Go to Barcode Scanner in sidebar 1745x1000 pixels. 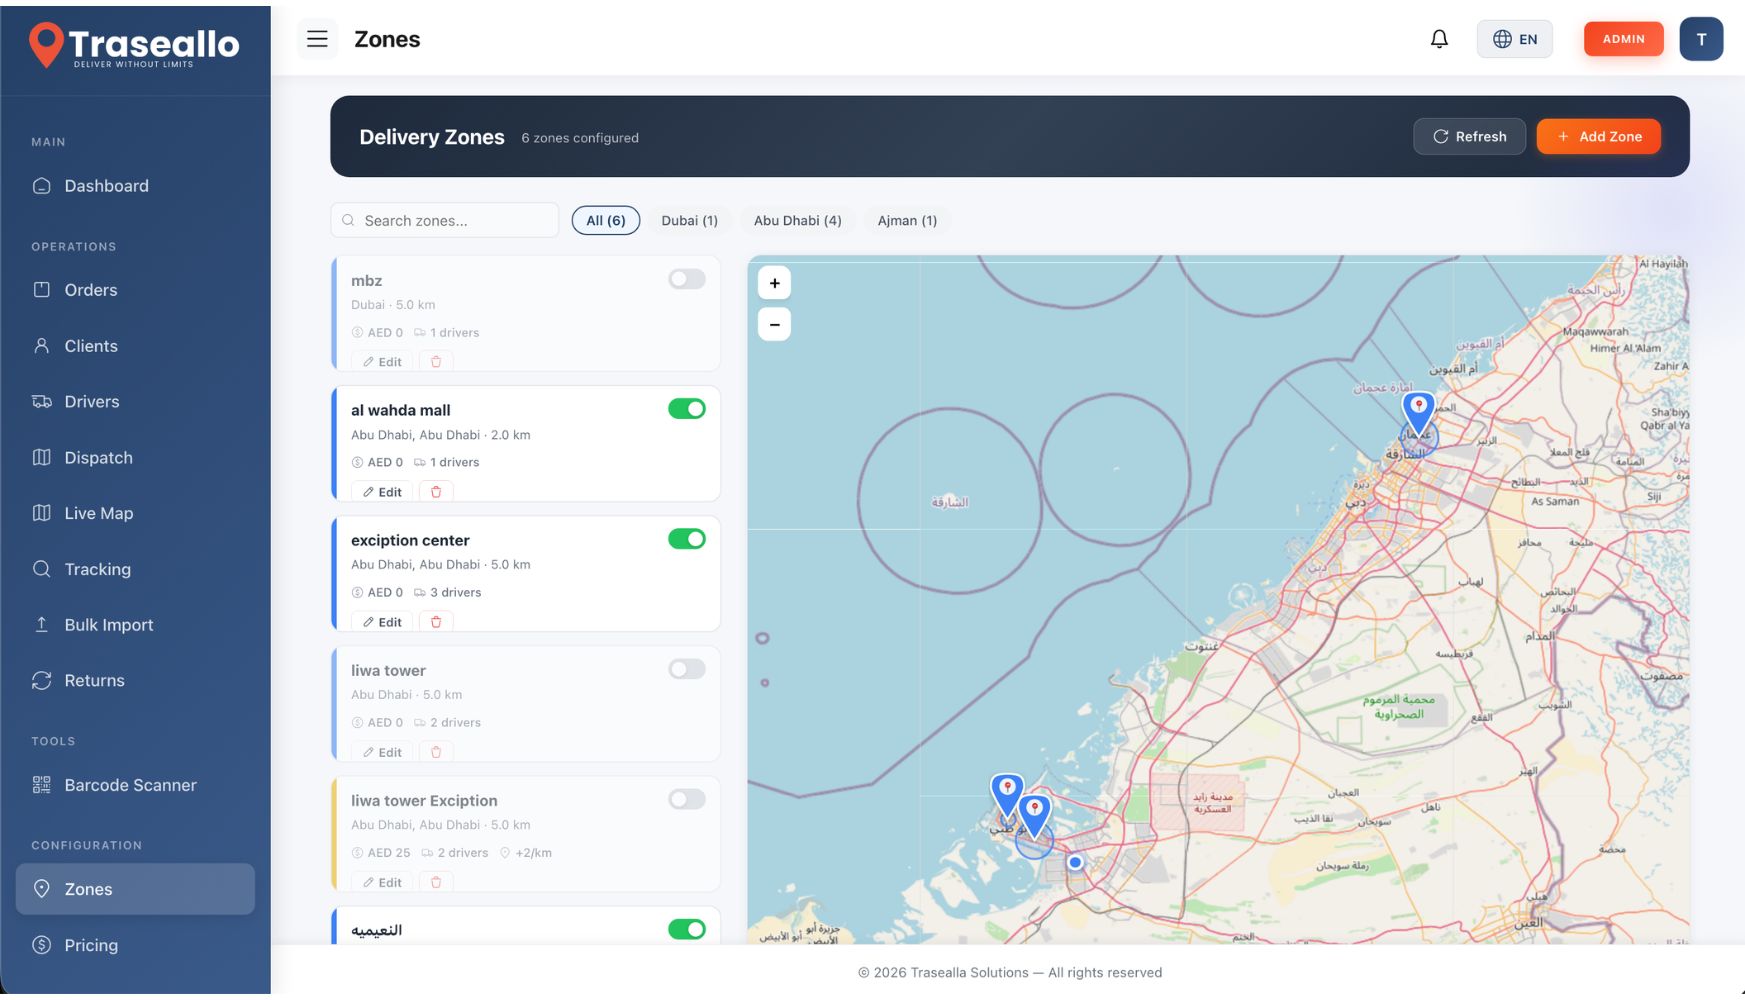(x=130, y=785)
